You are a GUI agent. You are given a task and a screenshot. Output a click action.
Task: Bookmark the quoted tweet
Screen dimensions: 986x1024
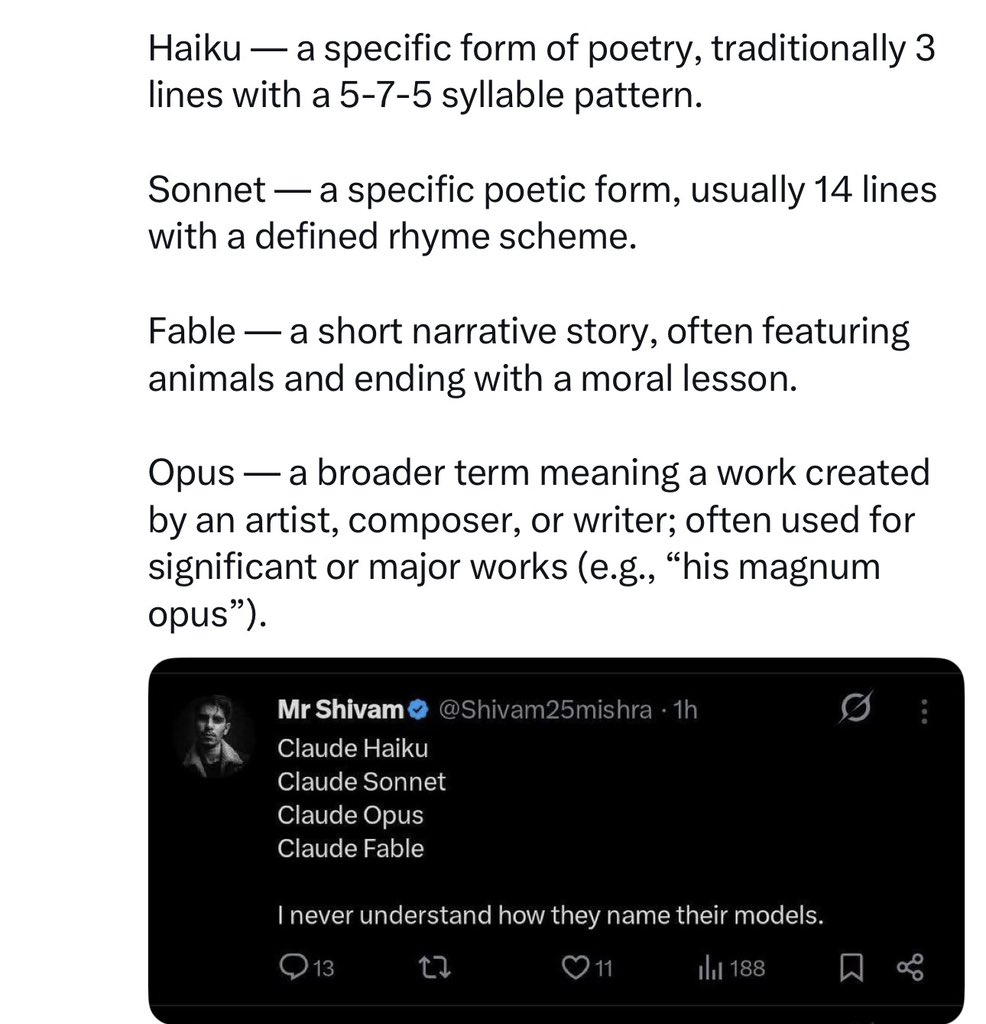pyautogui.click(x=851, y=967)
